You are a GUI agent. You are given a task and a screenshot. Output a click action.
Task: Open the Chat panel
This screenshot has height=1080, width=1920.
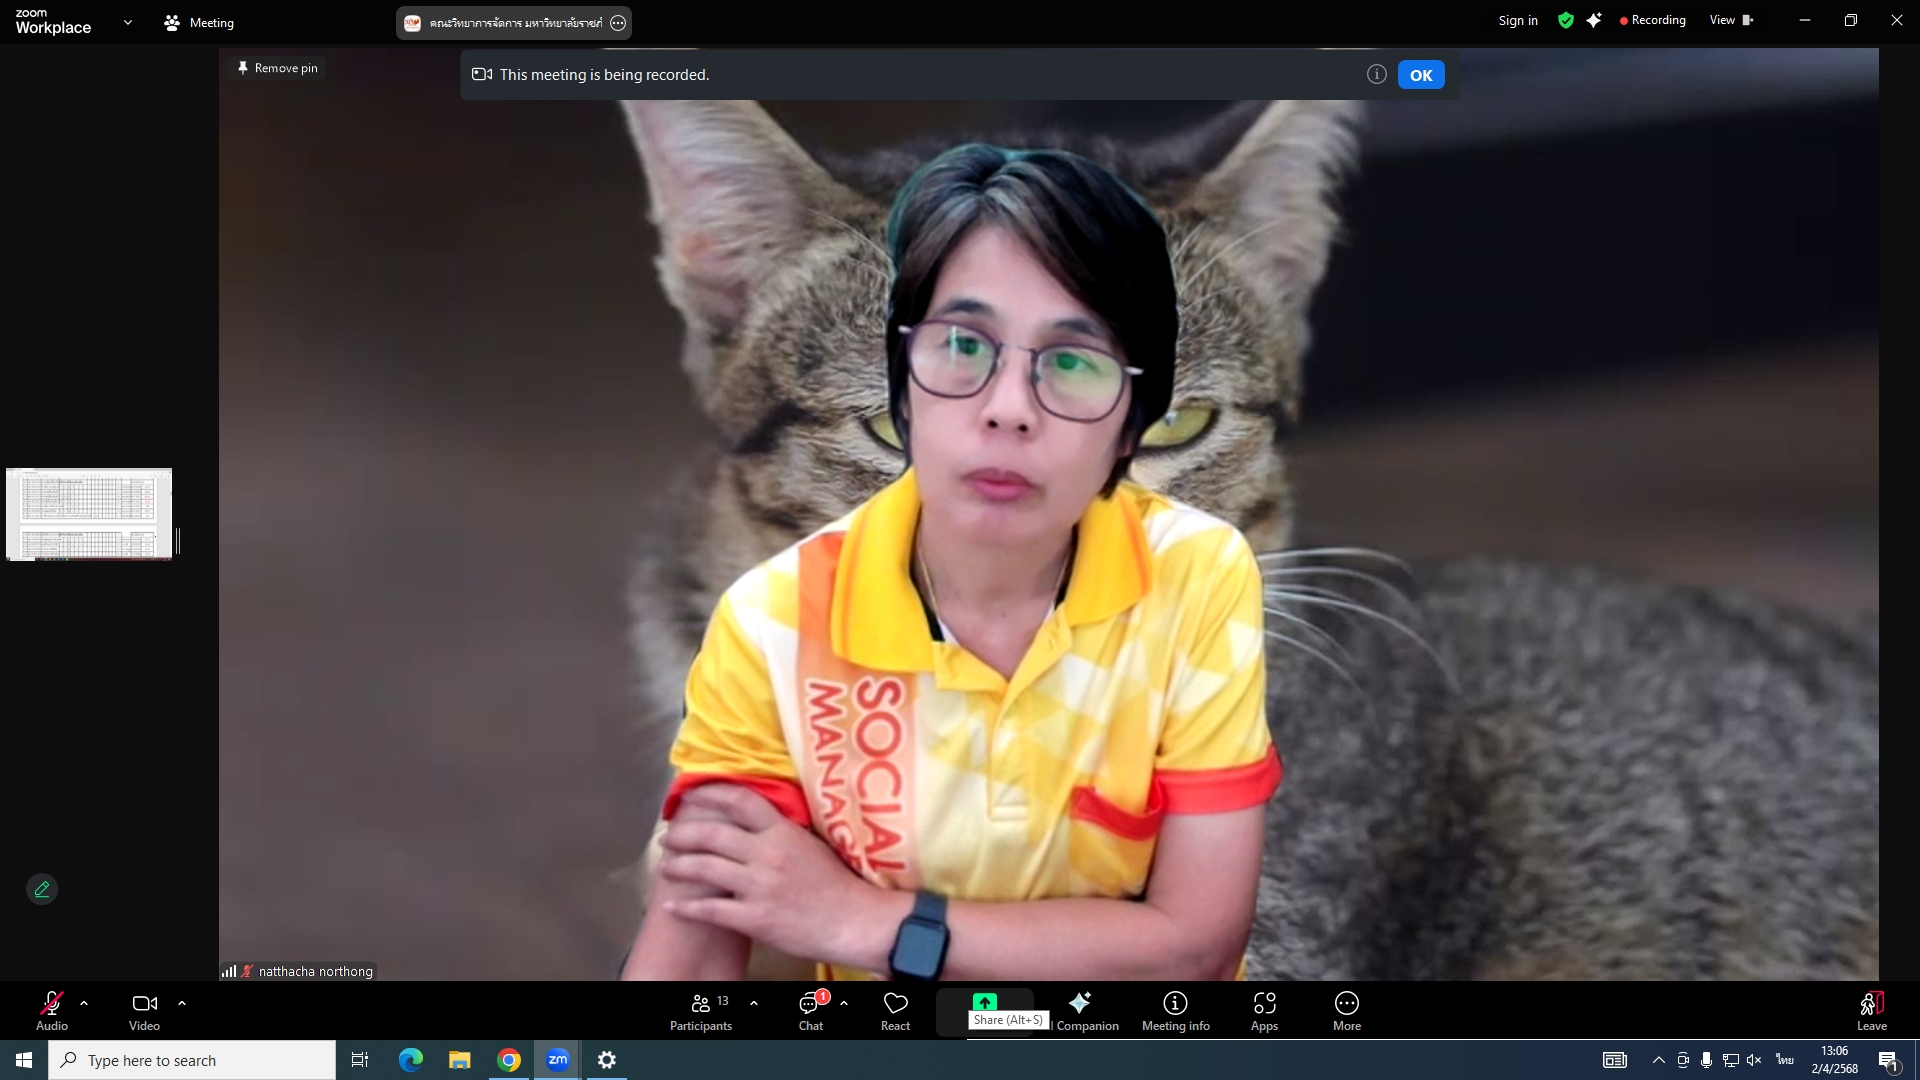pyautogui.click(x=811, y=1010)
